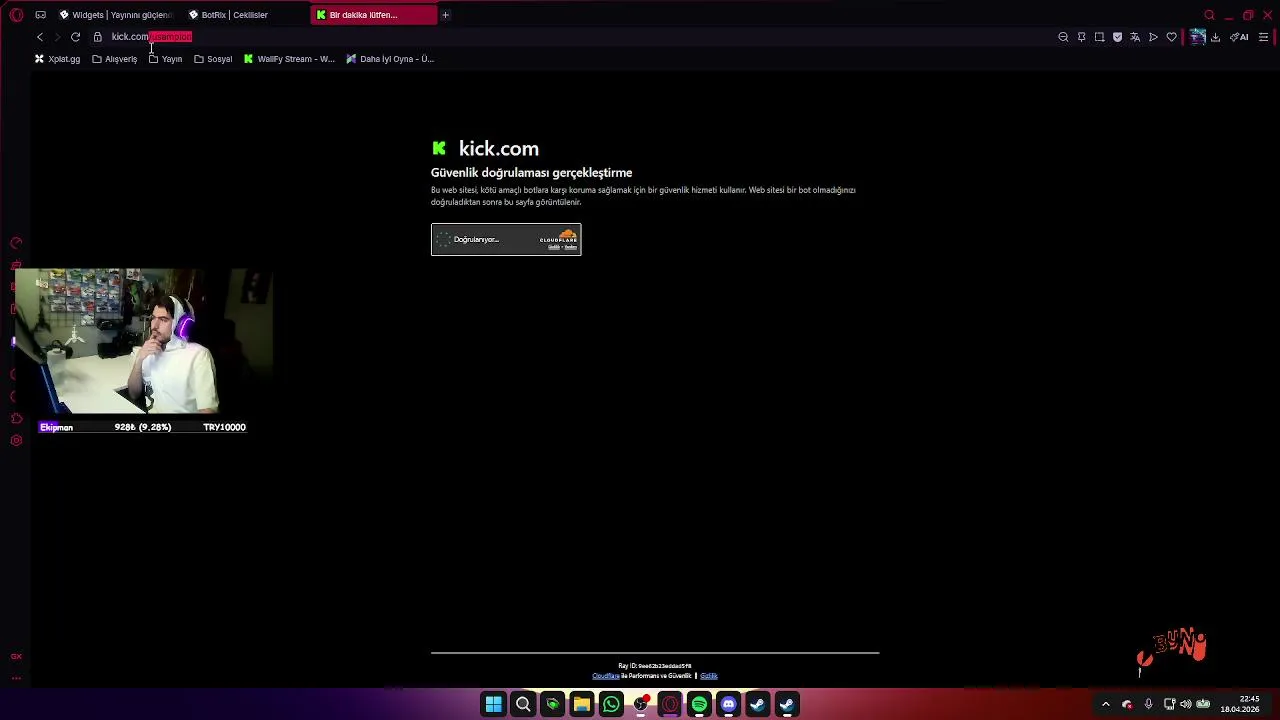Switch to the Widgets tab

click(116, 15)
